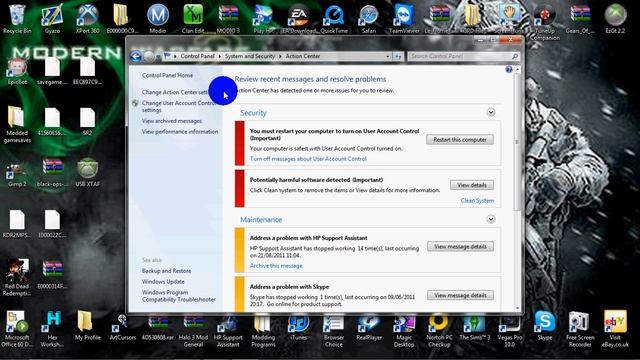Launch the Gimp 2 desktop shortcut
This screenshot has height=360, width=640.
(x=17, y=173)
